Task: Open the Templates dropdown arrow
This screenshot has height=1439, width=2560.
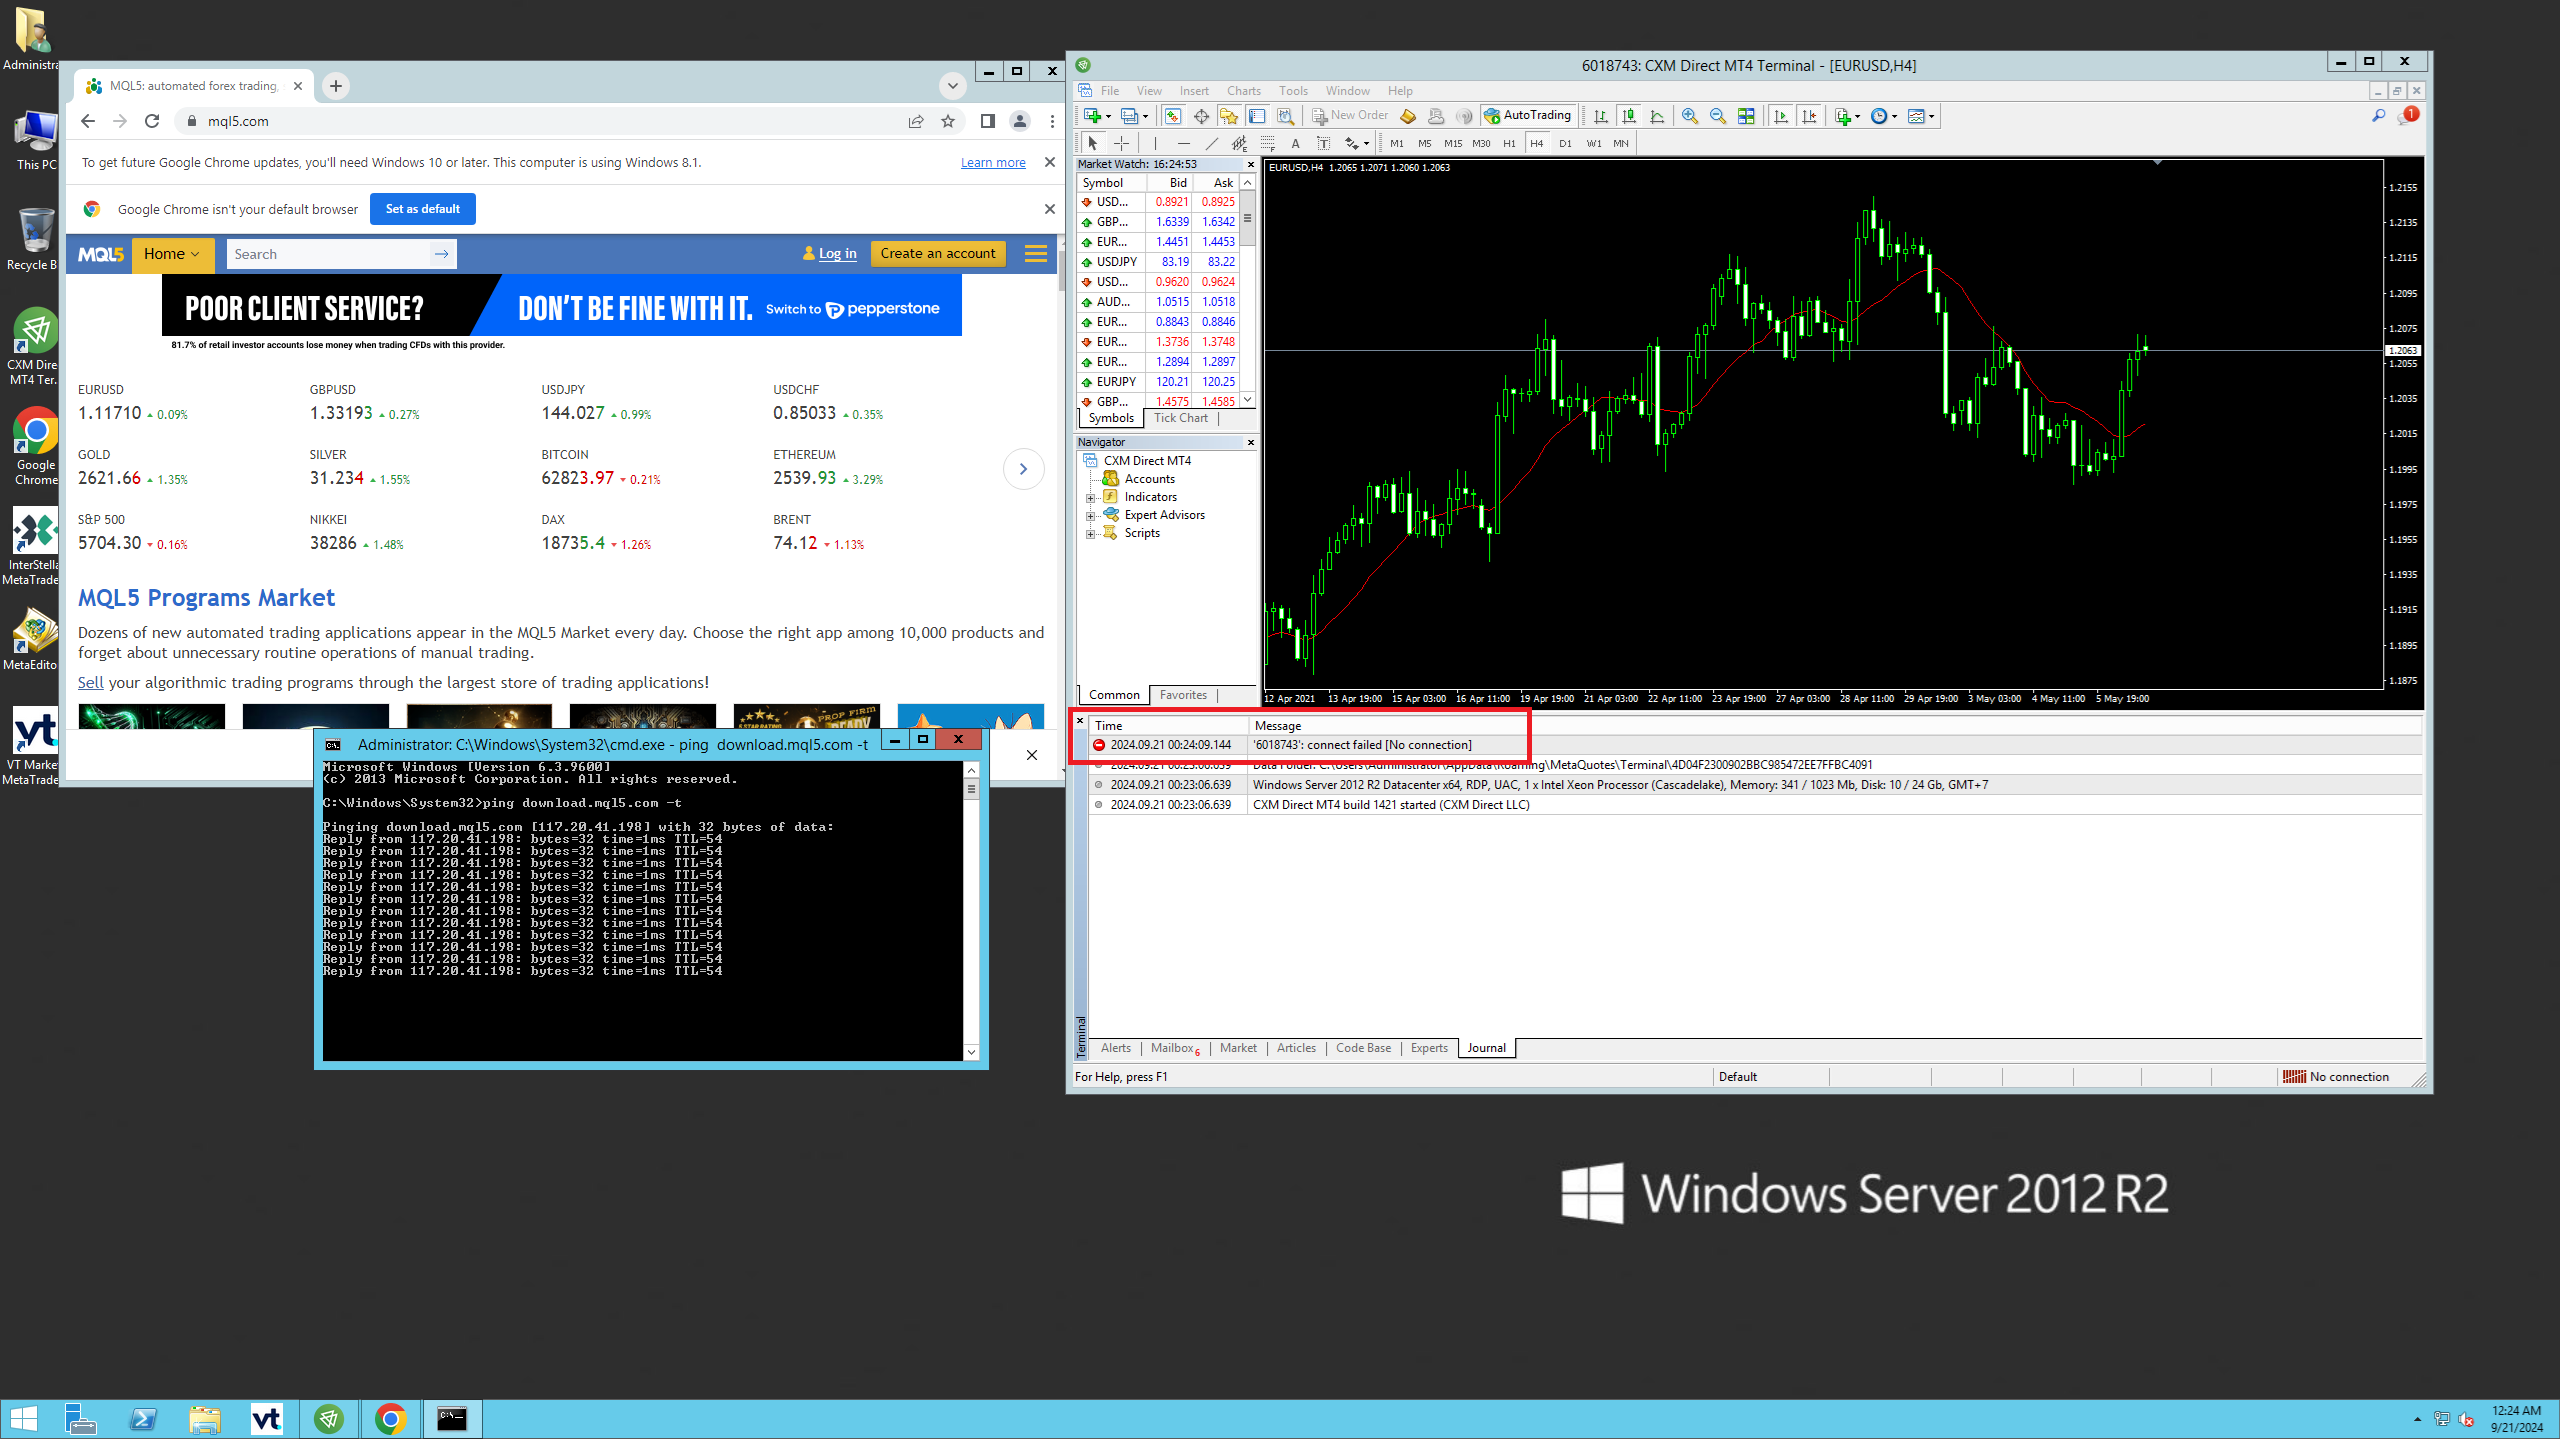Action: pos(1931,117)
